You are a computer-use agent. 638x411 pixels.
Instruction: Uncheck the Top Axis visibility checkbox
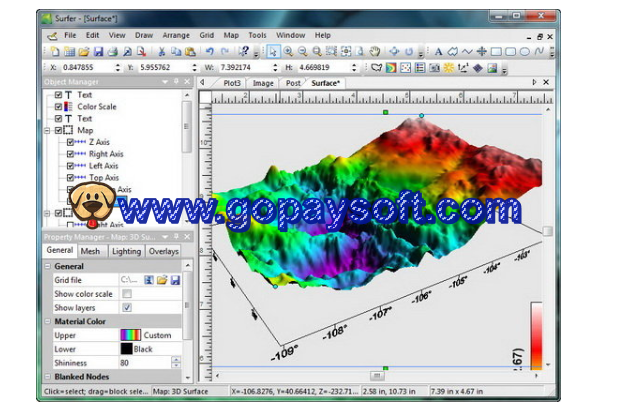(70, 177)
